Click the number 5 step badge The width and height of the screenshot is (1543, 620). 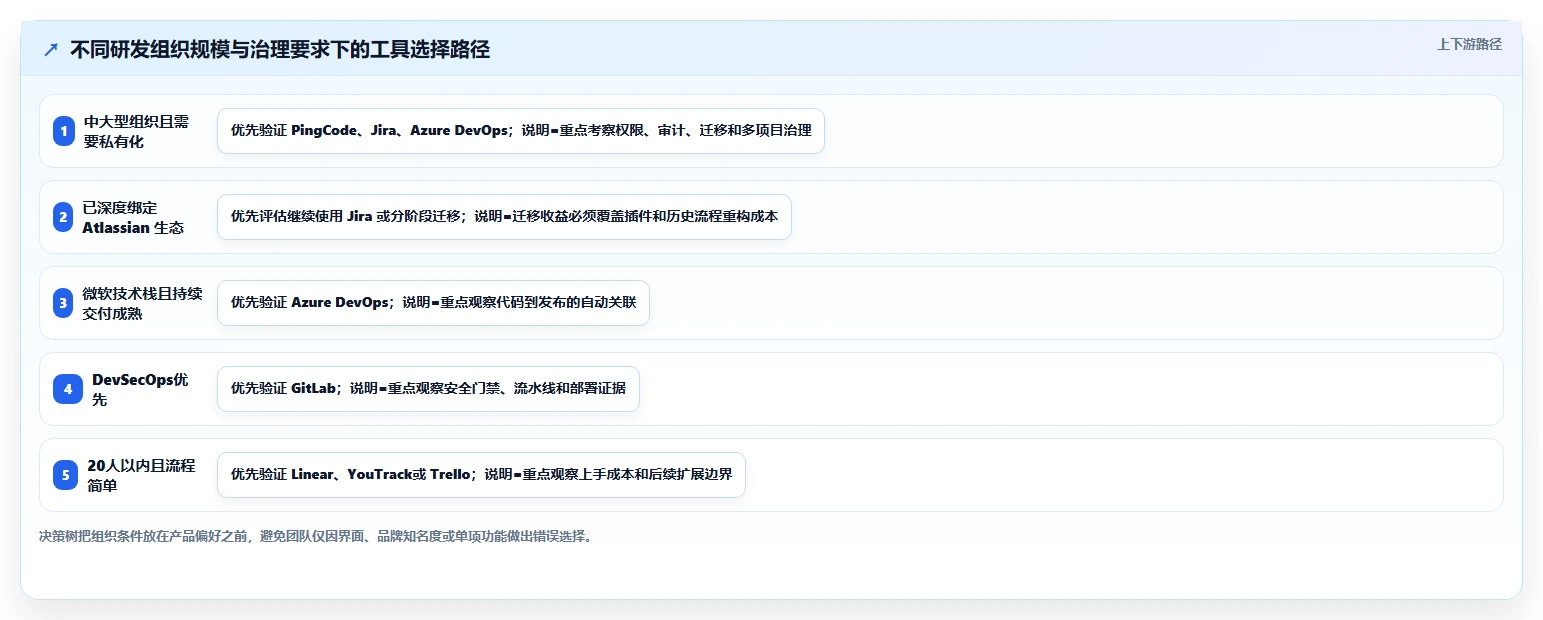coord(66,475)
